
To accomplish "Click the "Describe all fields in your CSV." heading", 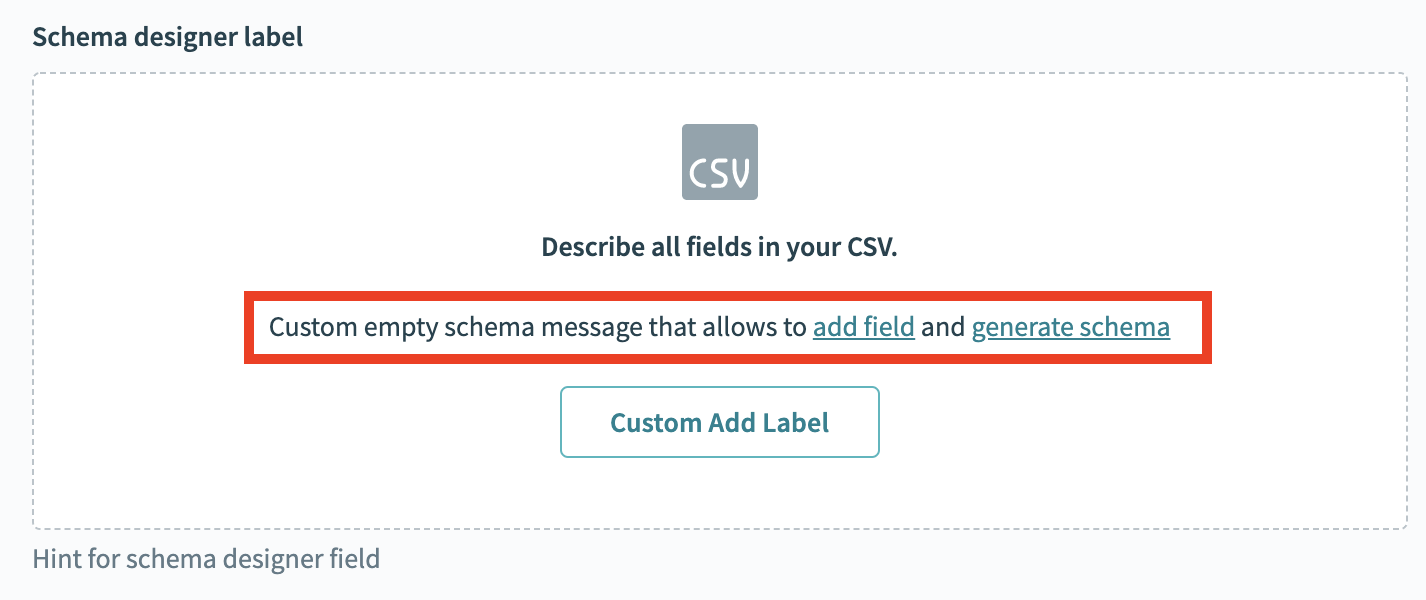I will pos(719,247).
